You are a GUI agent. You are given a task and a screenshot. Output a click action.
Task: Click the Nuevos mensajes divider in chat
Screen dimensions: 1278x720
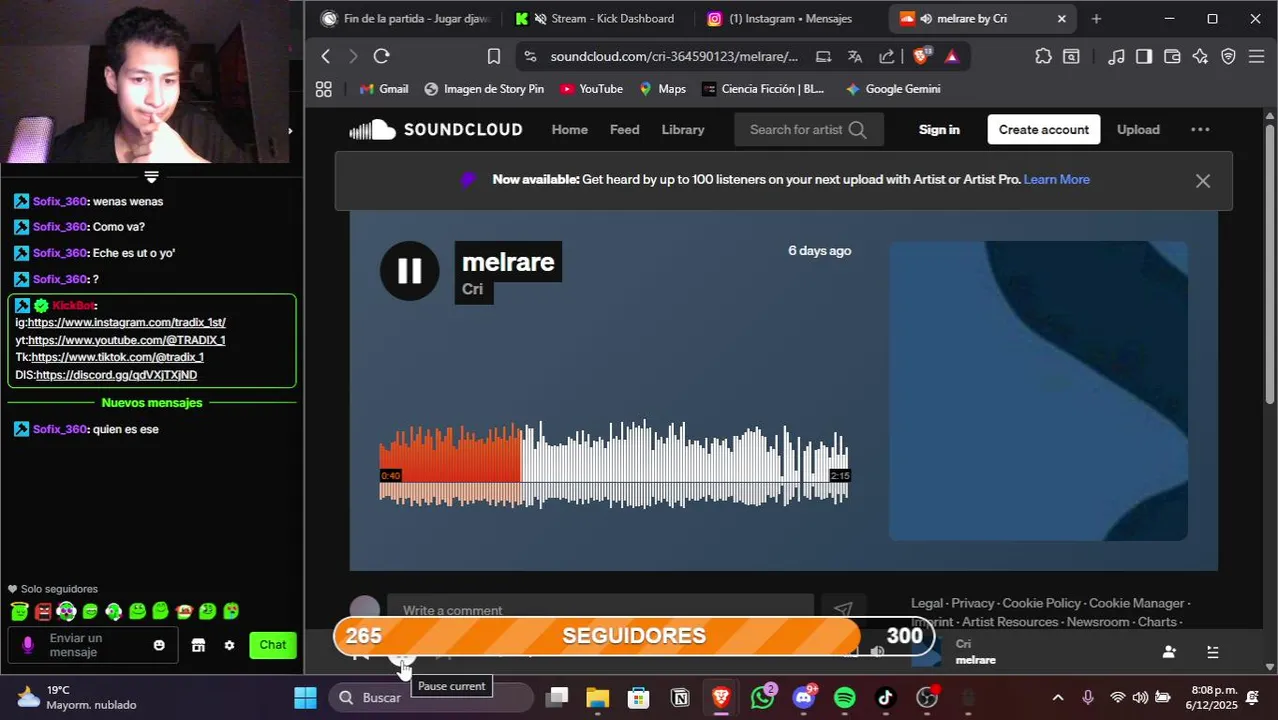[x=152, y=403]
